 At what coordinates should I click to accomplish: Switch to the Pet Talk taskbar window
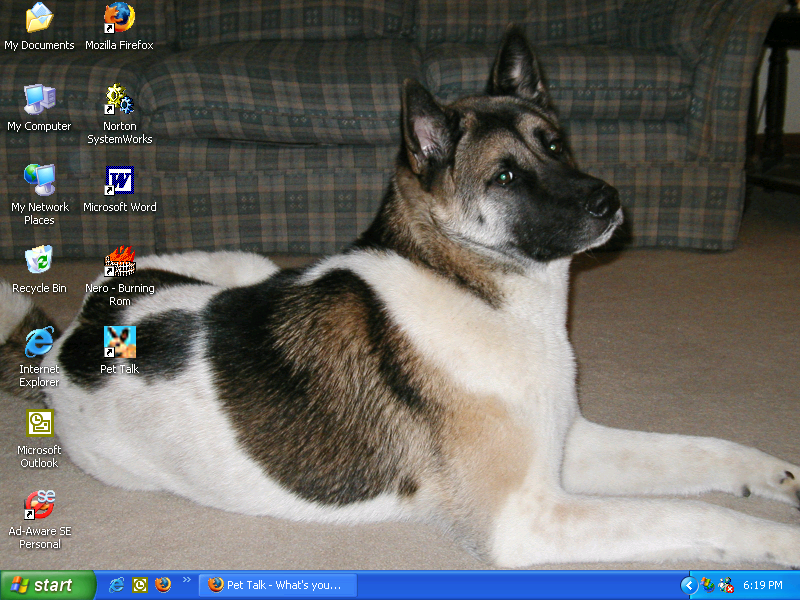pyautogui.click(x=277, y=585)
